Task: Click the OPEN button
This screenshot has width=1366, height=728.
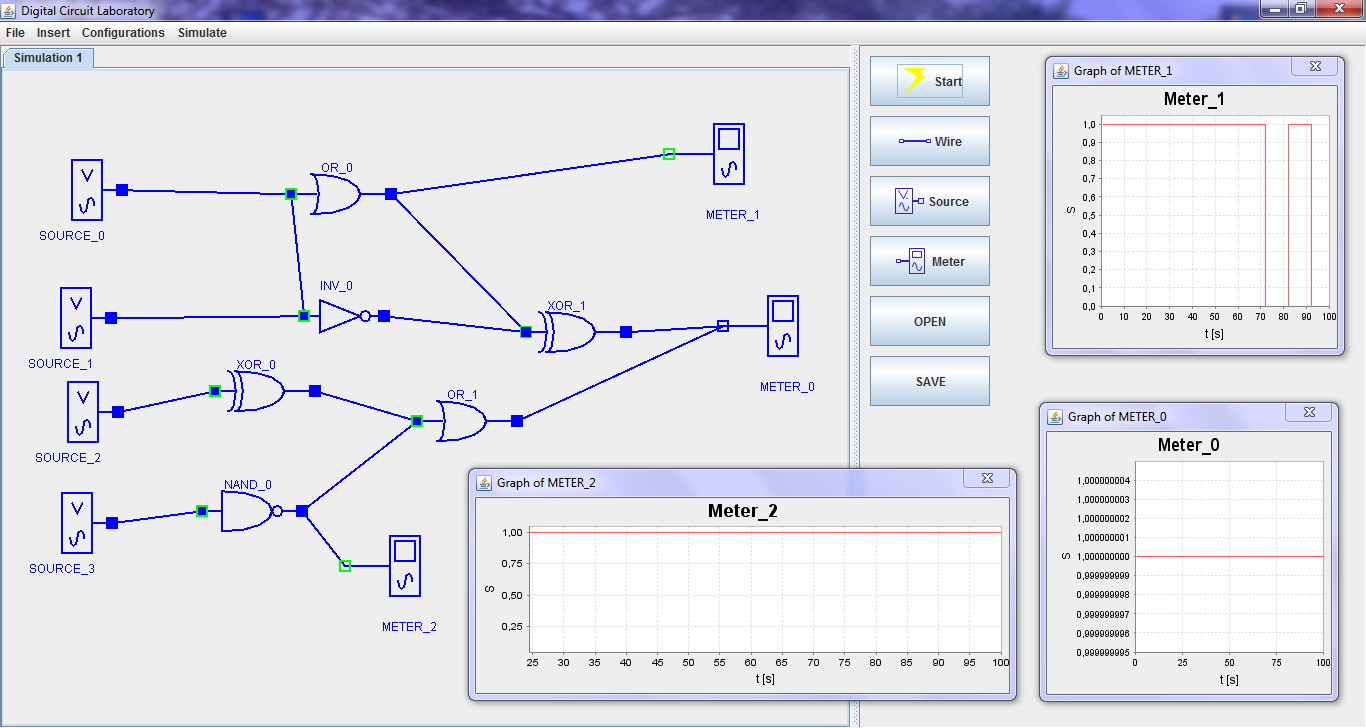Action: click(930, 321)
